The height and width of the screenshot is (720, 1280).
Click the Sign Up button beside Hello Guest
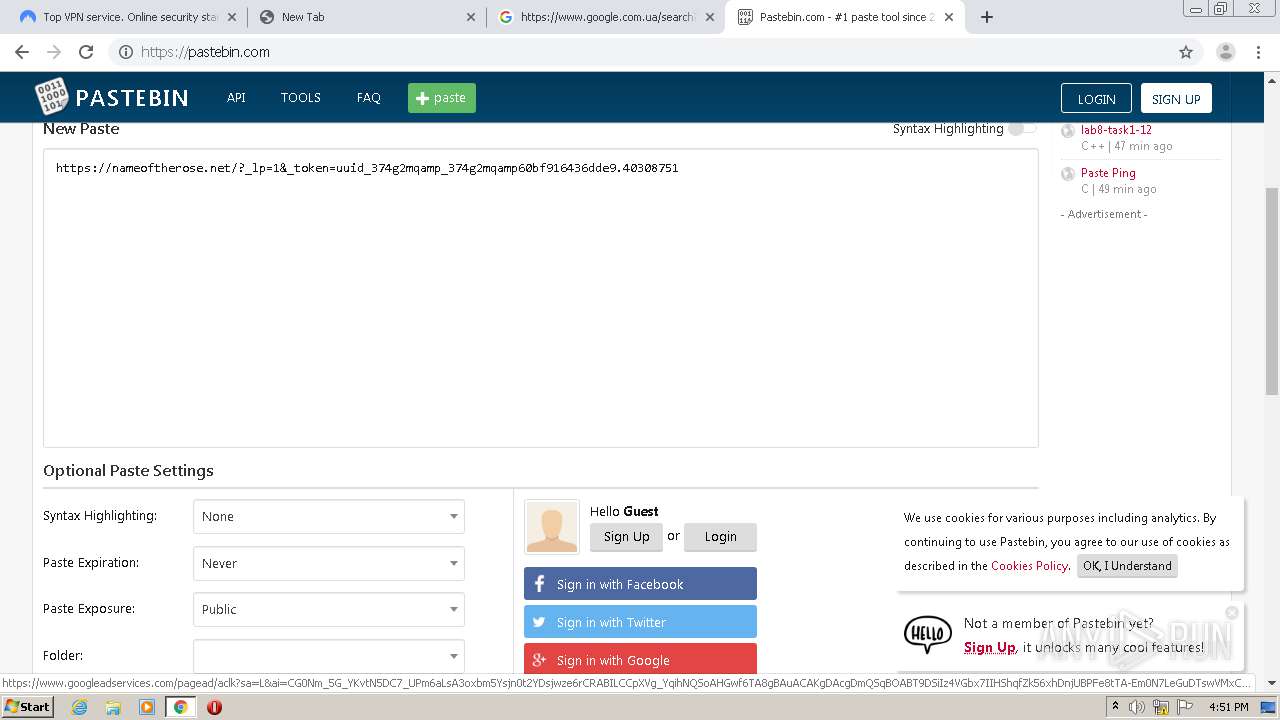point(626,537)
